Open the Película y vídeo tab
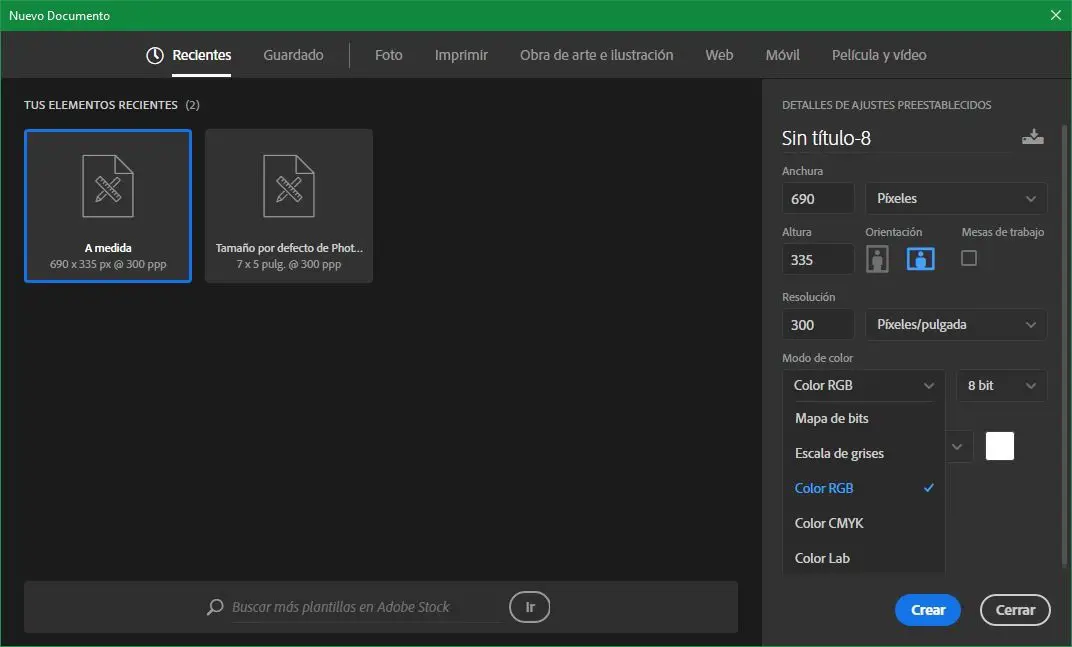 [x=879, y=55]
